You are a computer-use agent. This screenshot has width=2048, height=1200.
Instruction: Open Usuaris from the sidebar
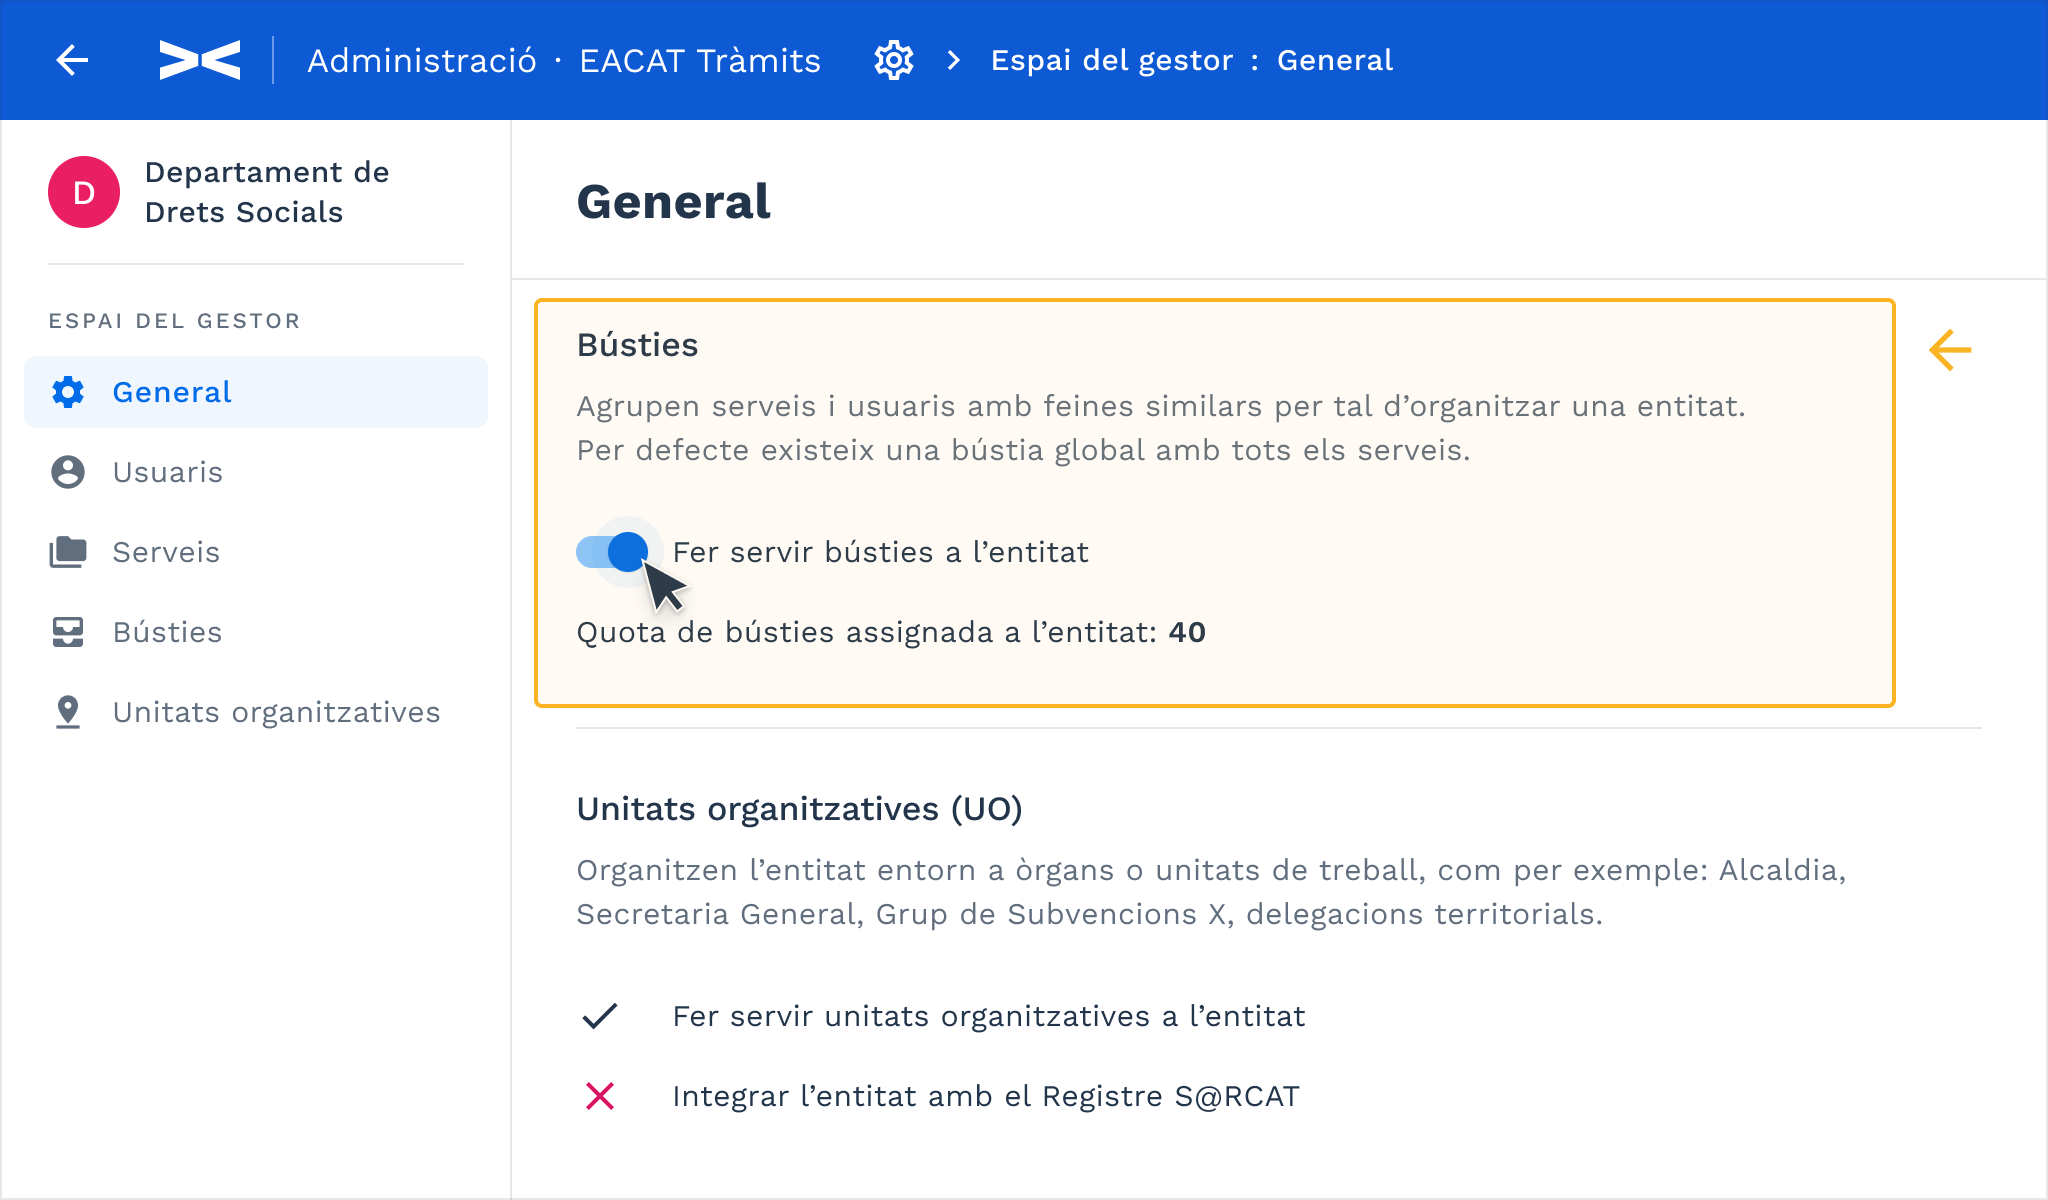coord(168,472)
